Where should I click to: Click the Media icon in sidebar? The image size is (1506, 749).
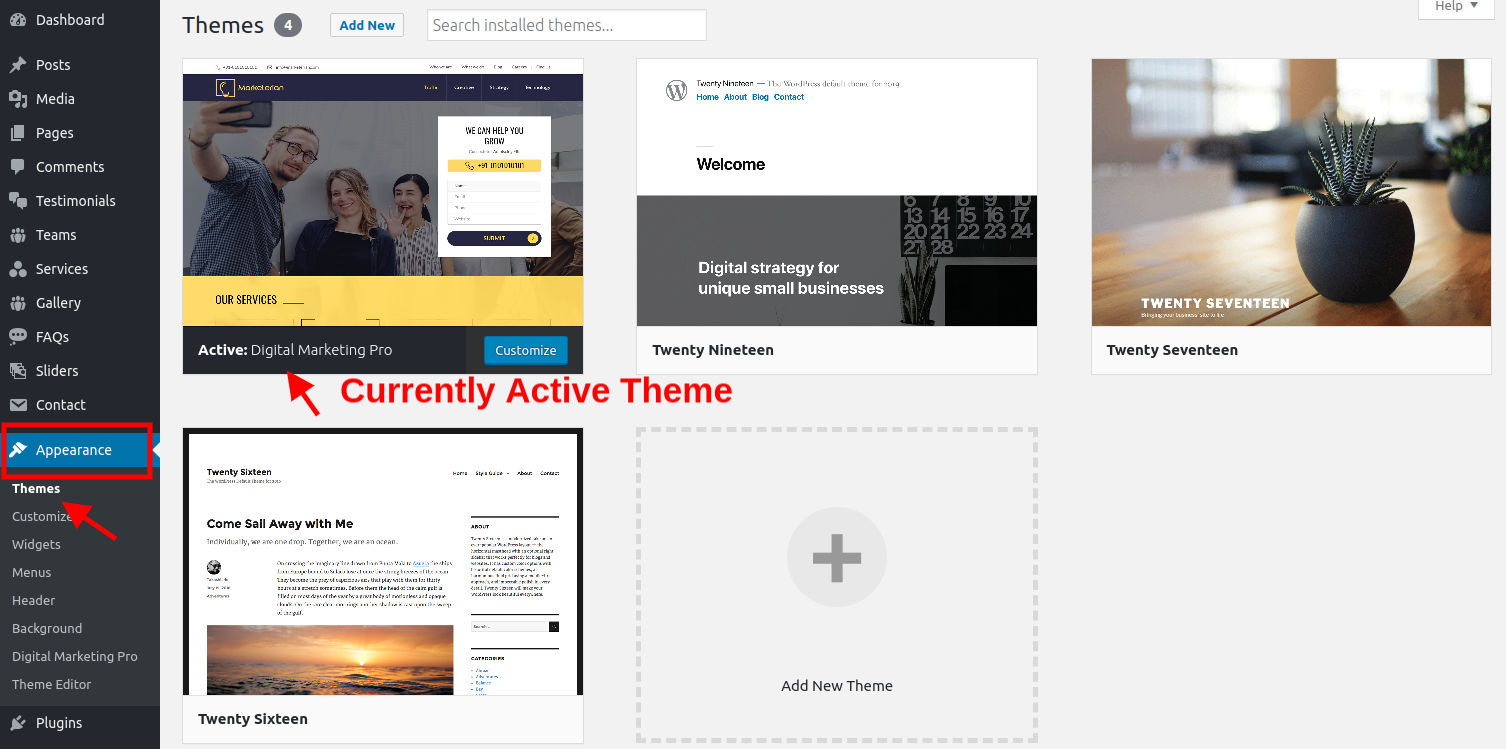[x=18, y=99]
